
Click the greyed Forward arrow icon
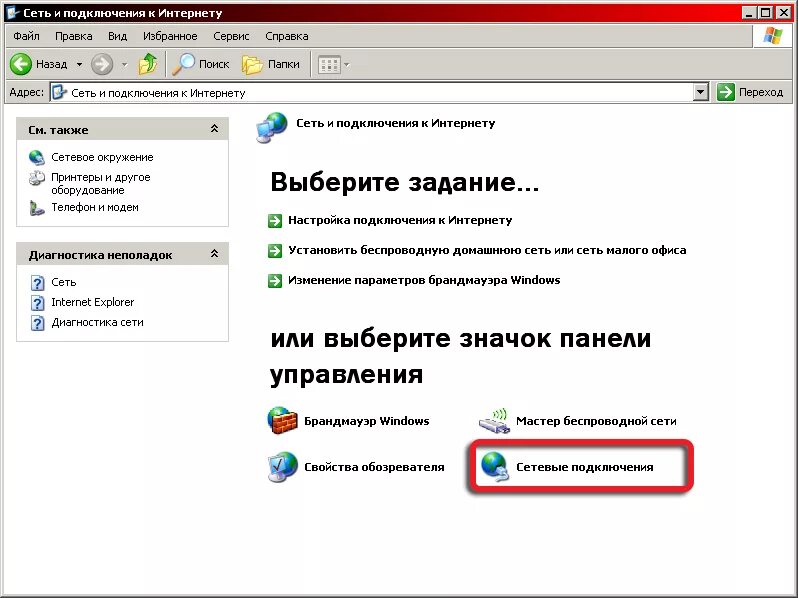[102, 65]
